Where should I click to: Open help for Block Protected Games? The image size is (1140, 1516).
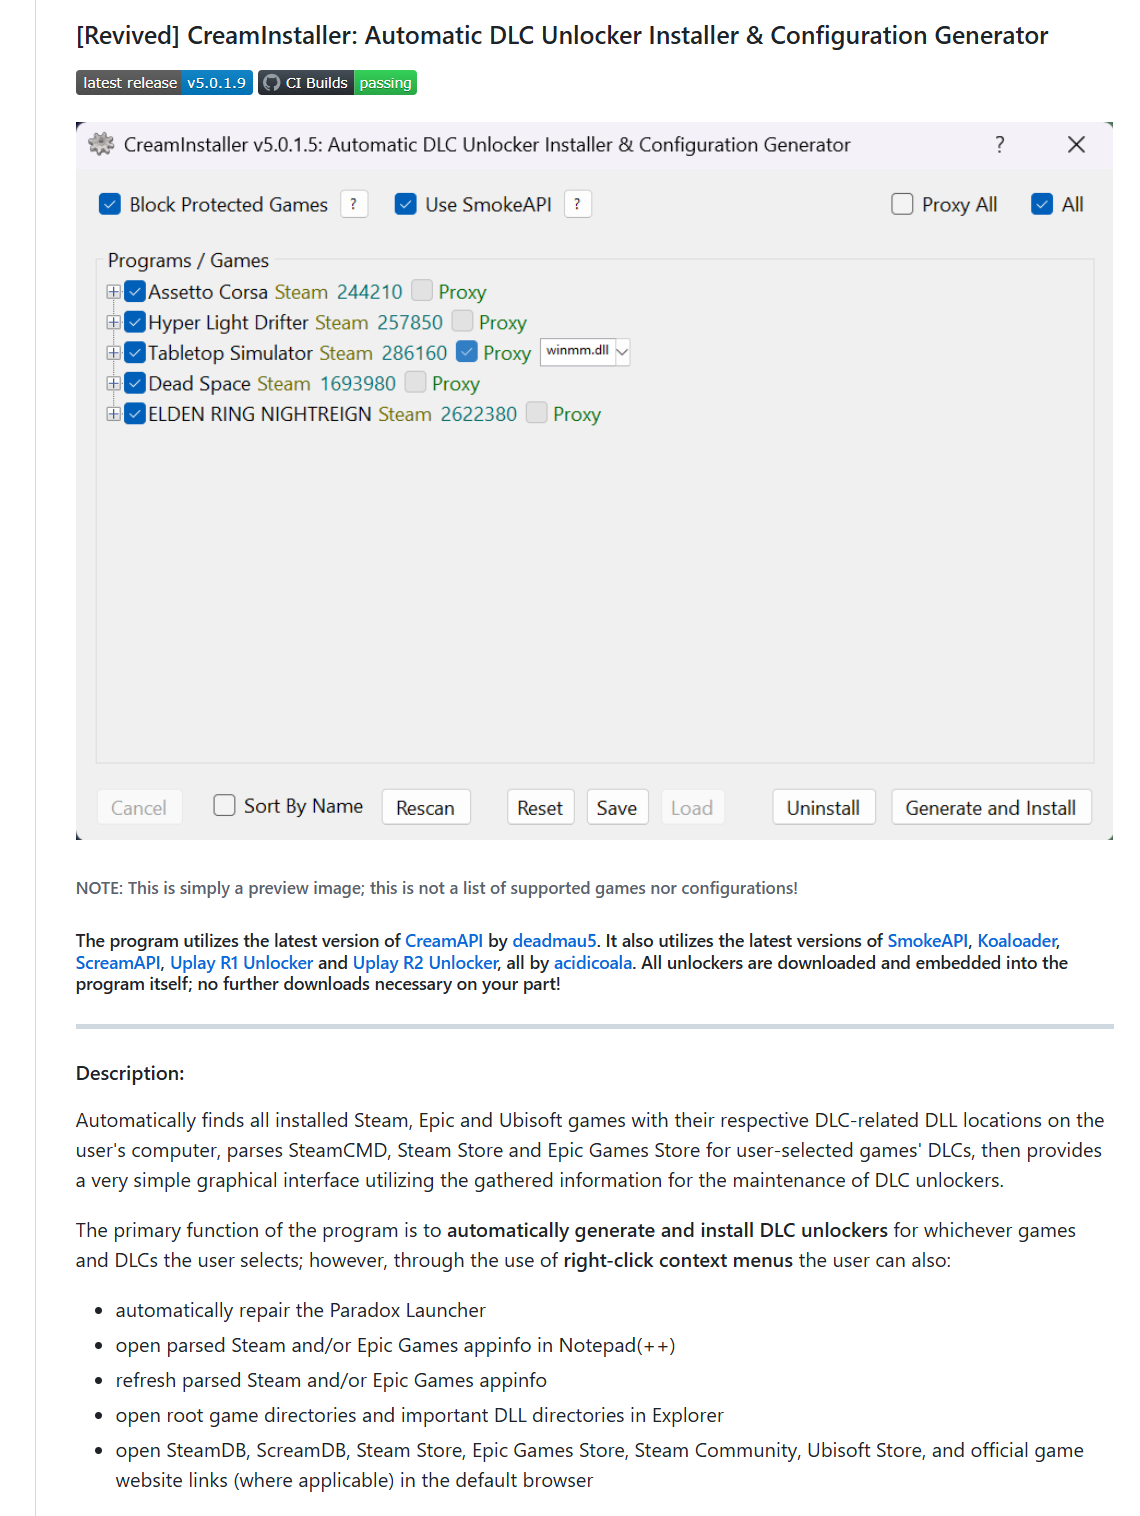pos(353,204)
